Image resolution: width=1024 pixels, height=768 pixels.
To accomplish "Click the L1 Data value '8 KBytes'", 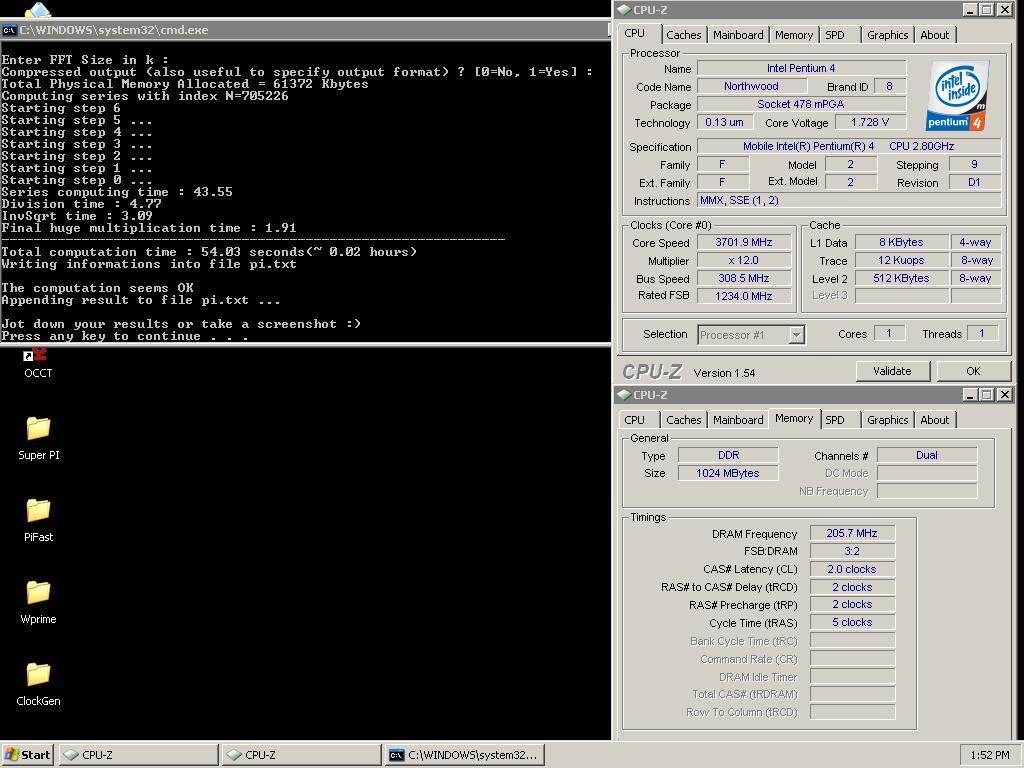I will 901,242.
